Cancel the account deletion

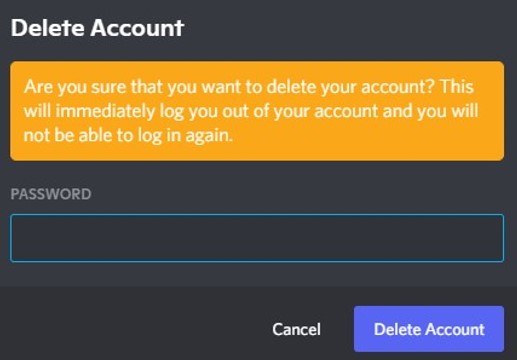click(x=296, y=329)
